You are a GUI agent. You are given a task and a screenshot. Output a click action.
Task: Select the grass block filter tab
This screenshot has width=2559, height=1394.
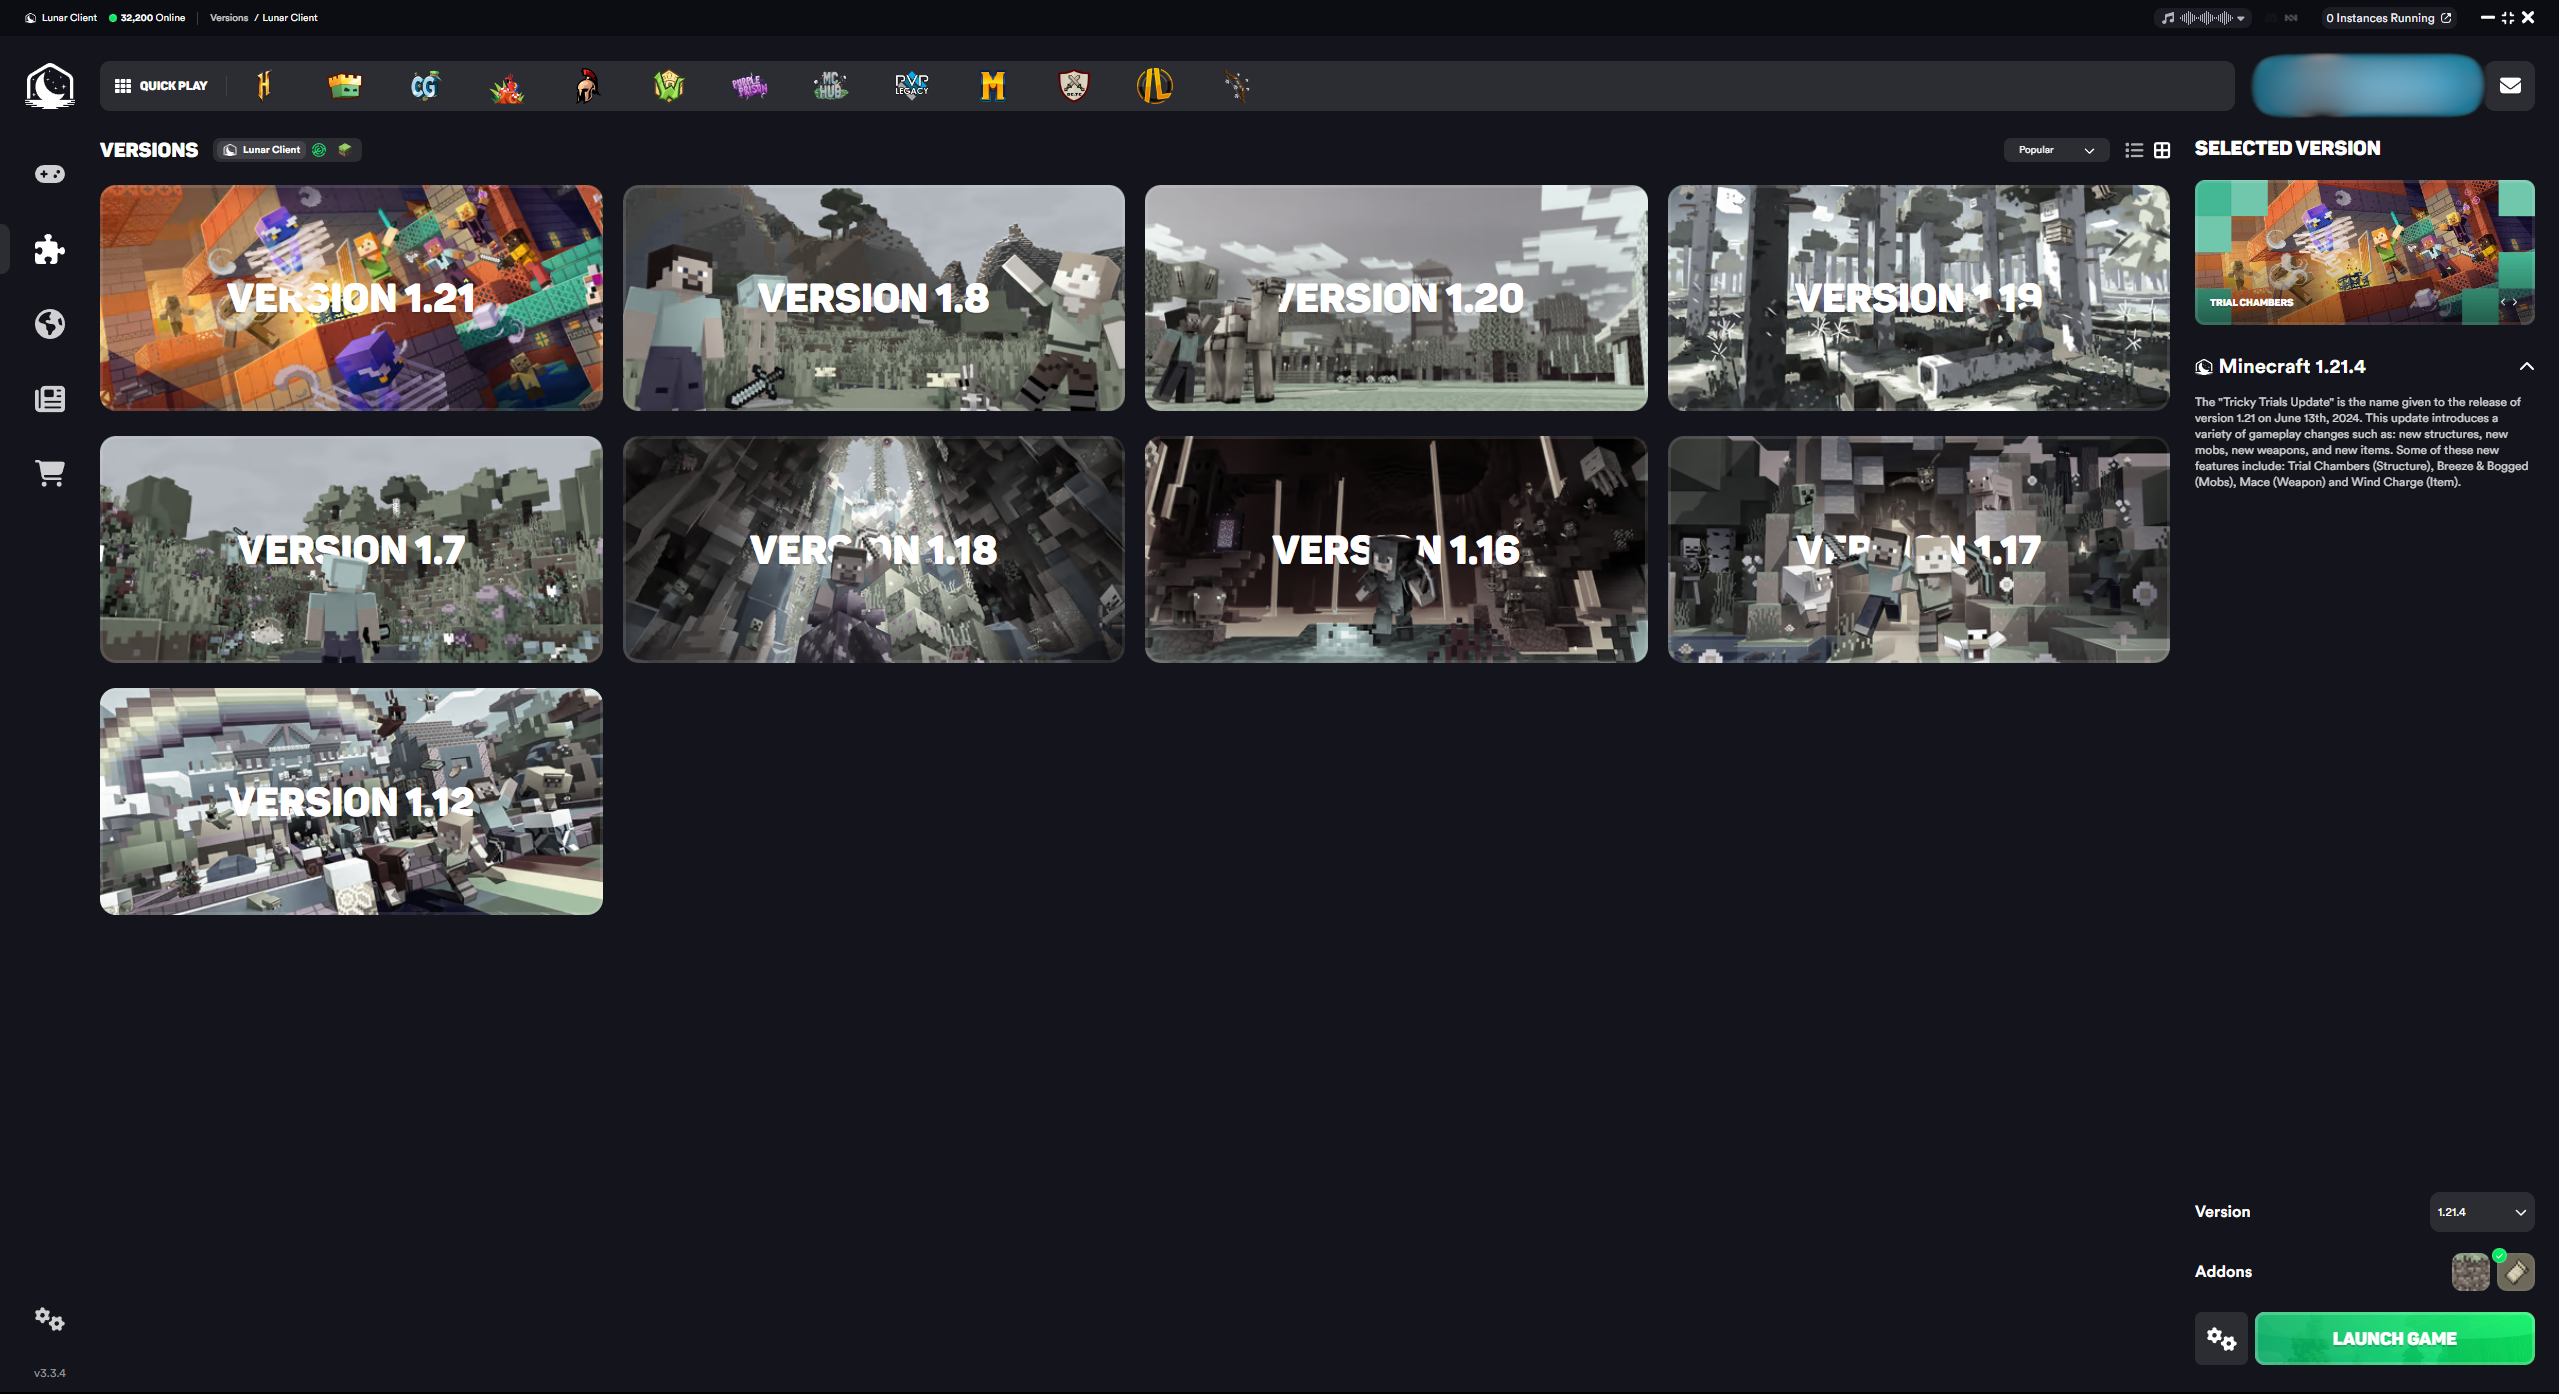point(345,150)
